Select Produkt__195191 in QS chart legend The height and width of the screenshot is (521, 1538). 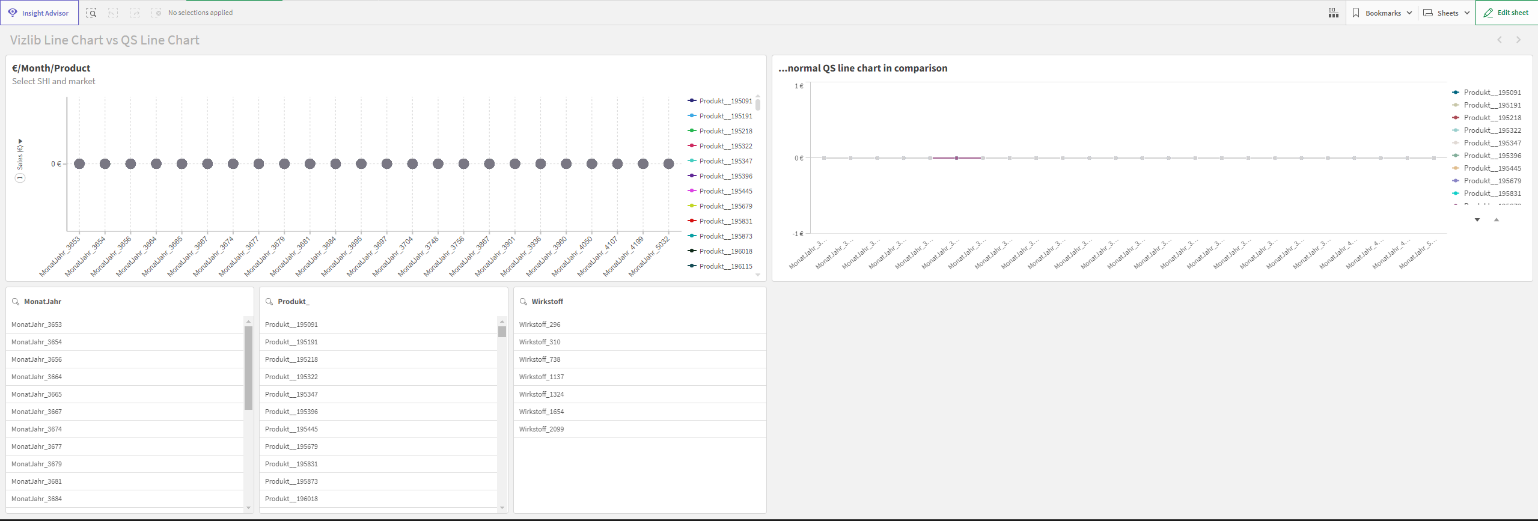click(x=1486, y=105)
